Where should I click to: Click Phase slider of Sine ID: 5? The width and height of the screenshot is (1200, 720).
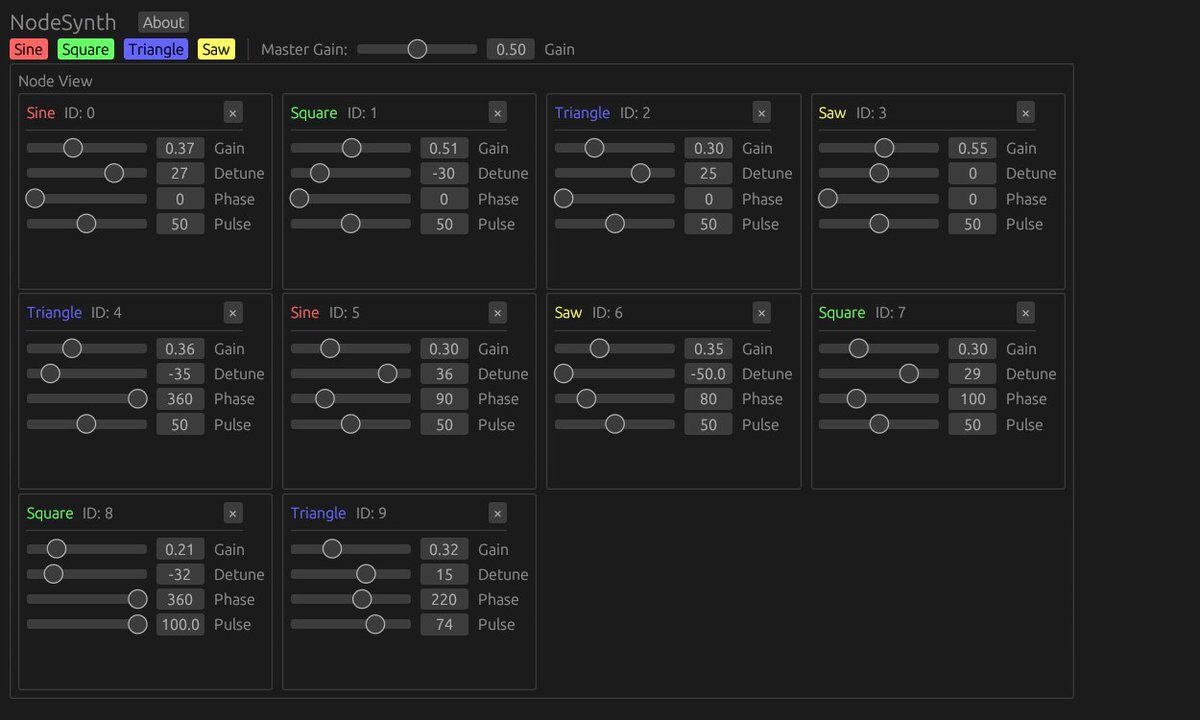coord(351,399)
